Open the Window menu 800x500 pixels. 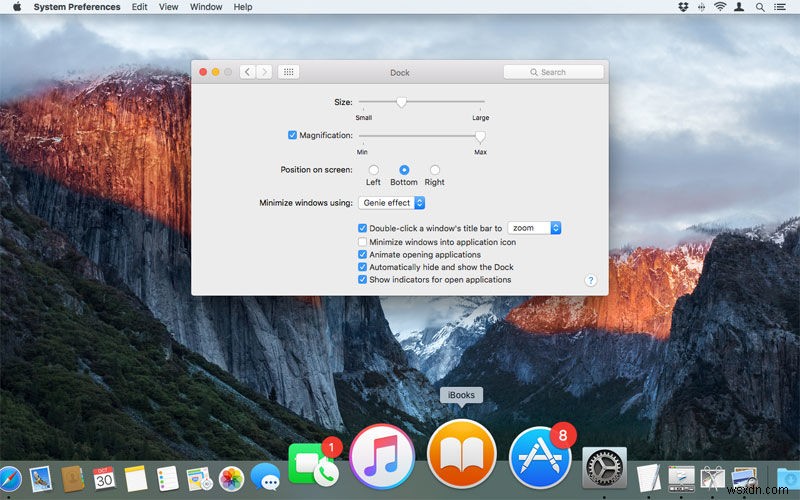pos(206,7)
